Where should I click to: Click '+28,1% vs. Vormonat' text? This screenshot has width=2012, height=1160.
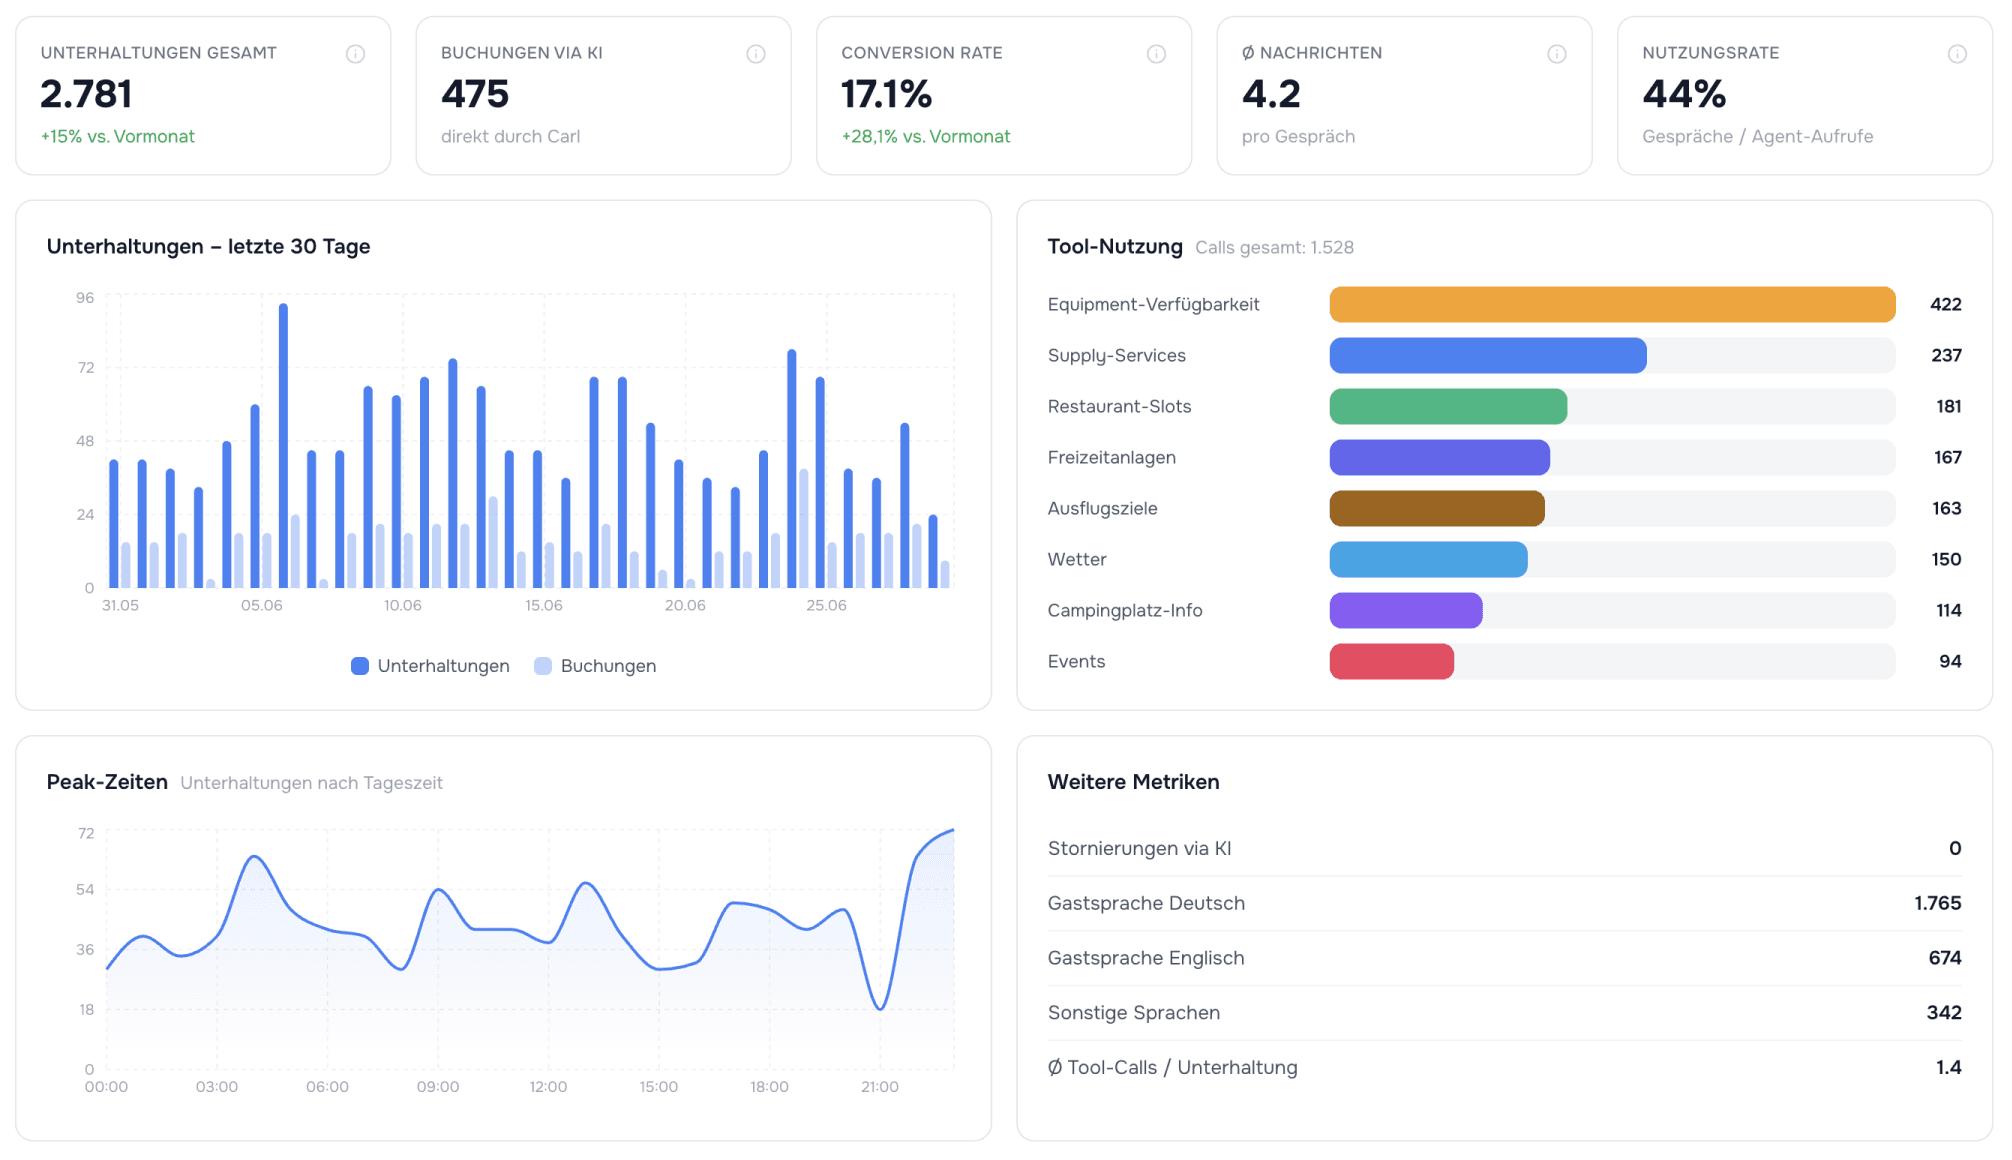926,137
